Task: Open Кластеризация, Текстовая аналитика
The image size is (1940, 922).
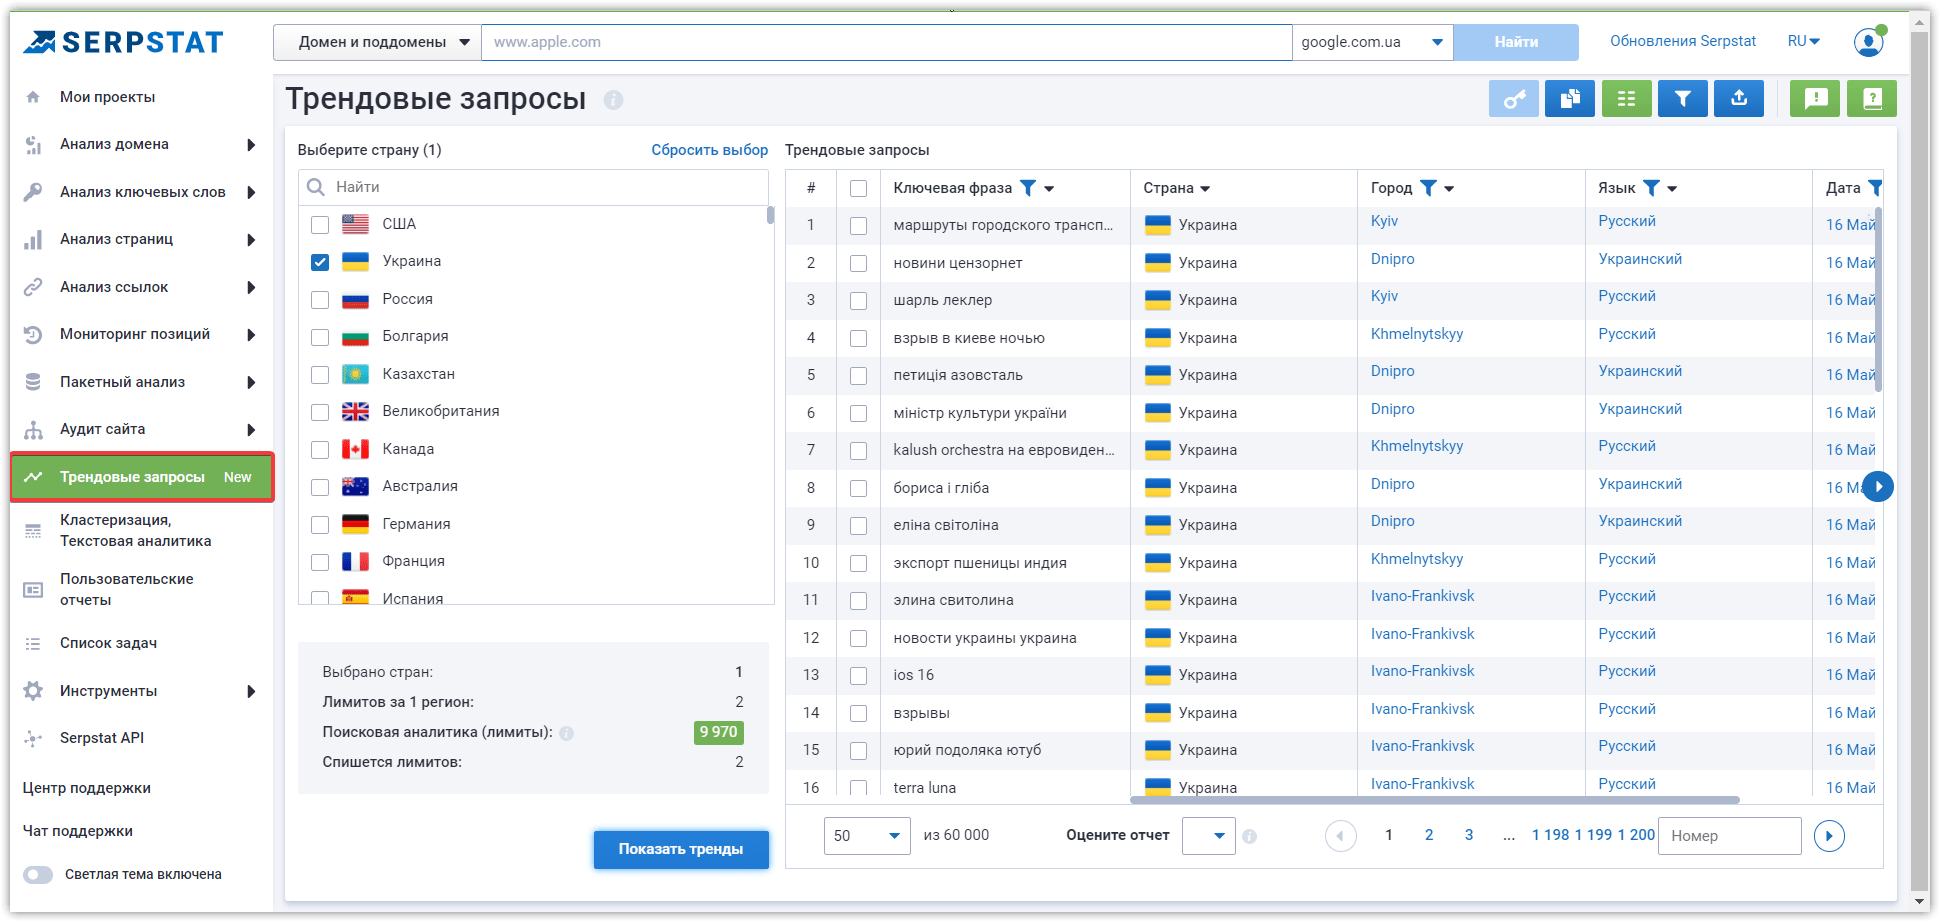Action: tap(135, 531)
